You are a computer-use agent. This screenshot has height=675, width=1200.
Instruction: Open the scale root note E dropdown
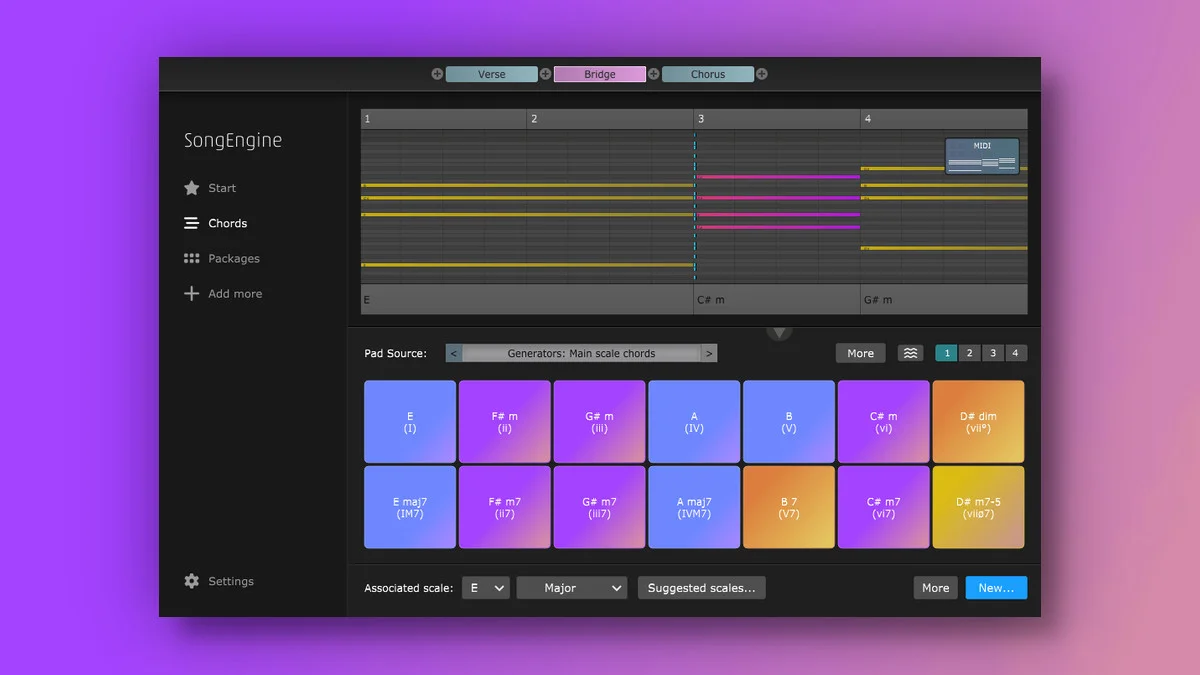click(486, 588)
